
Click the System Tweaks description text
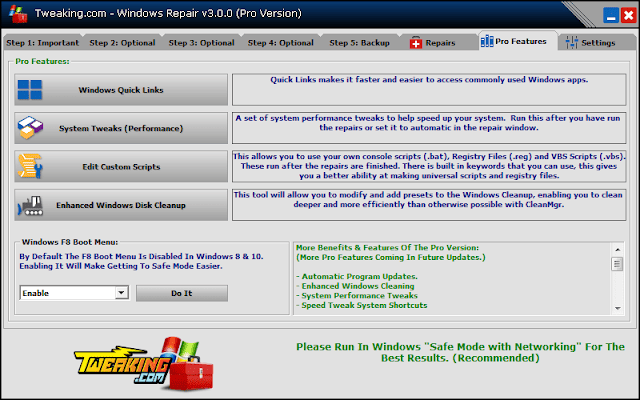pos(429,123)
